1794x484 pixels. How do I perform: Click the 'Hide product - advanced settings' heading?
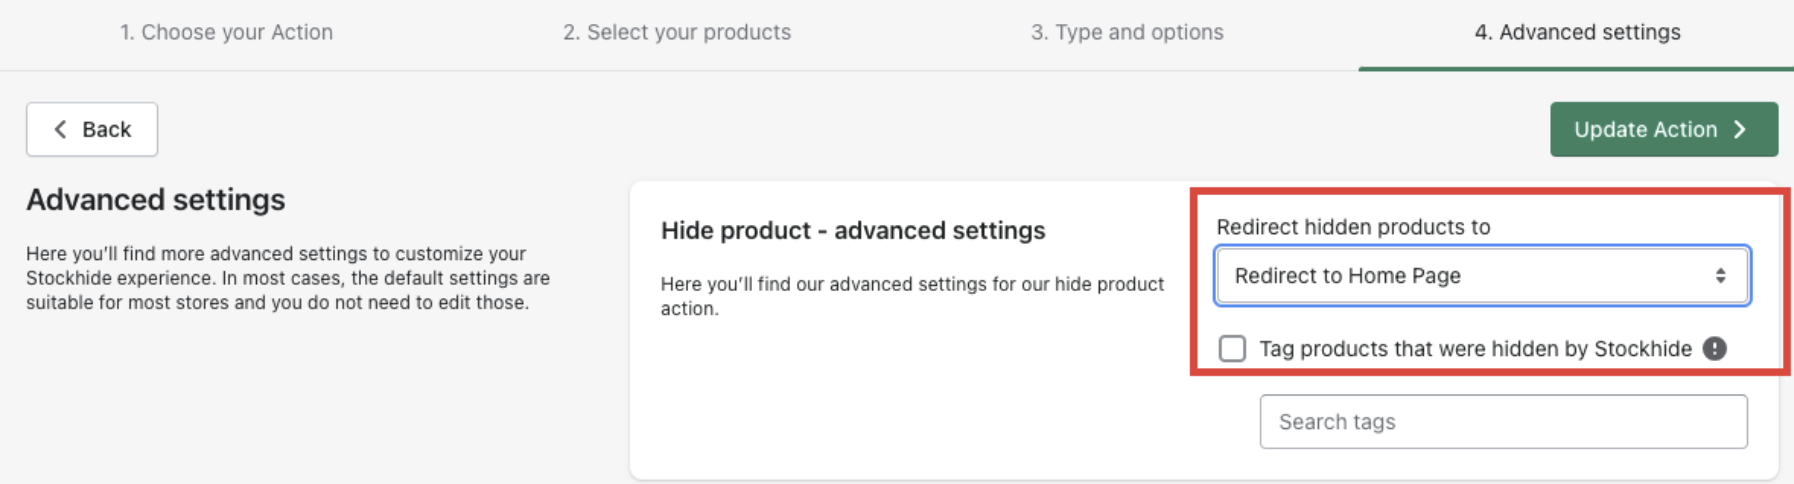click(x=853, y=231)
